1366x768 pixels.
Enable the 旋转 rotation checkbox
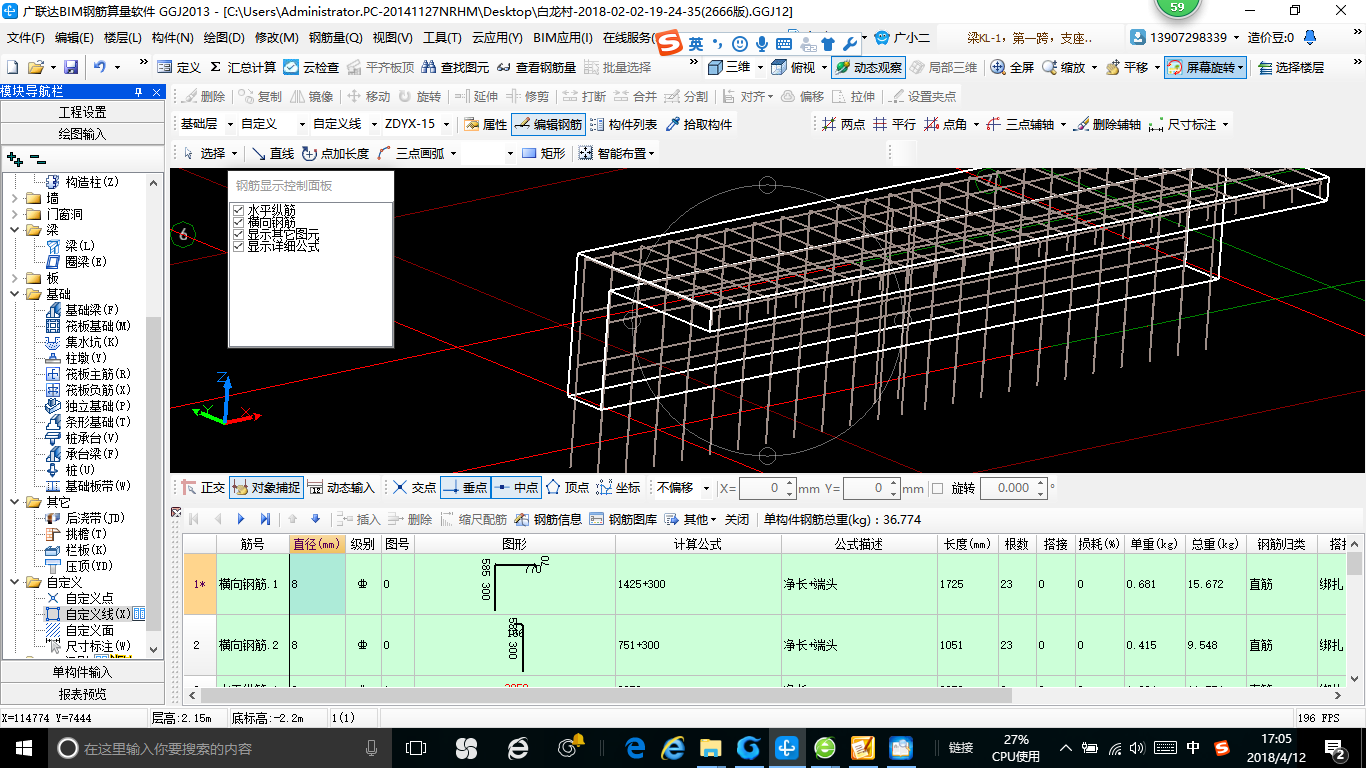click(937, 488)
